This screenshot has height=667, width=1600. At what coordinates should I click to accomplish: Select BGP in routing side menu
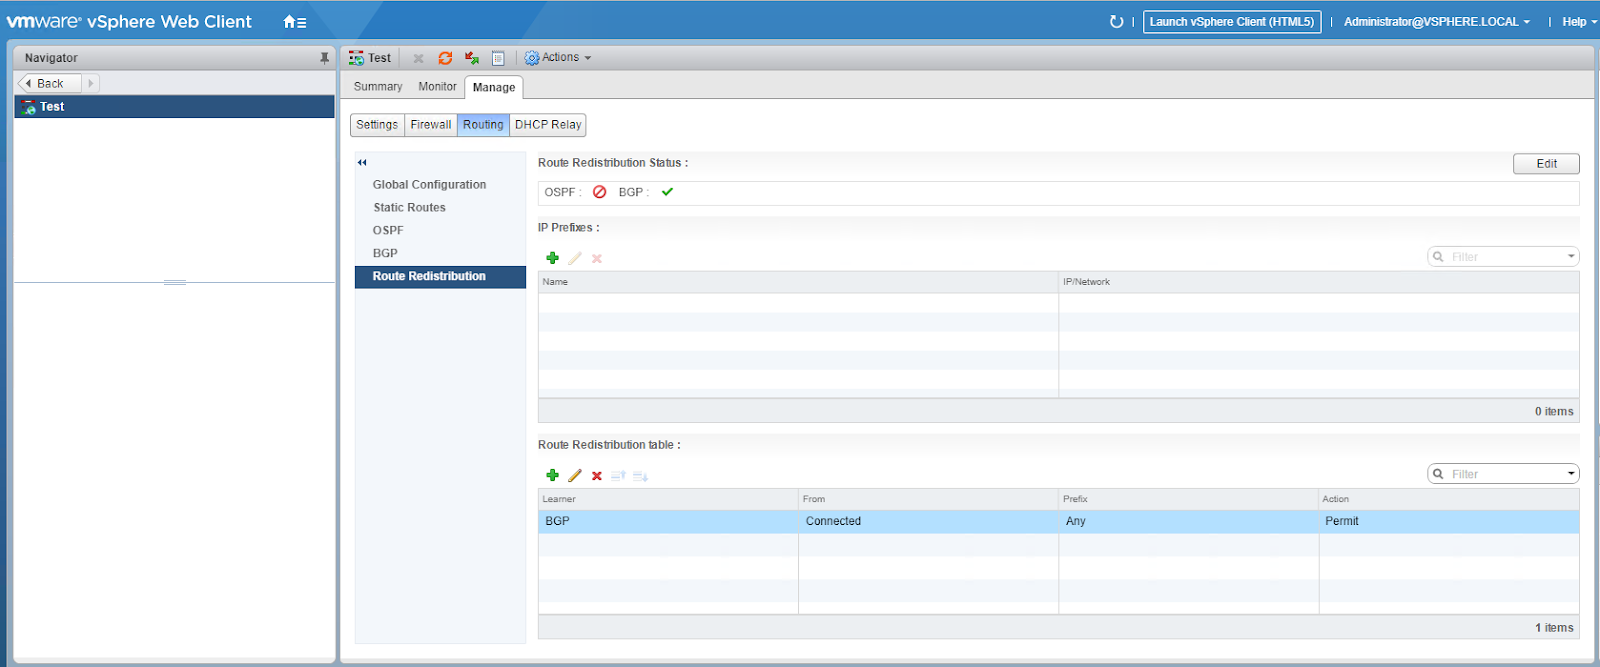coord(385,253)
